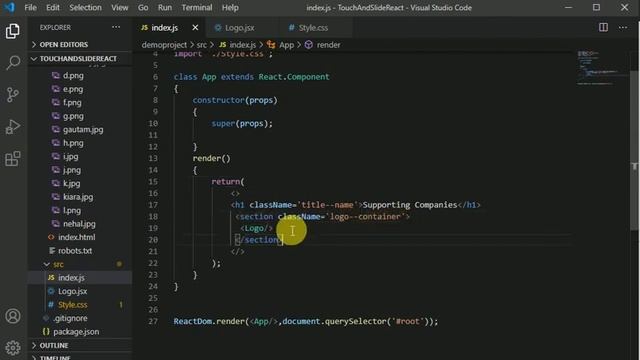The width and height of the screenshot is (640, 360).
Task: Open Run menu
Action: pyautogui.click(x=165, y=7)
